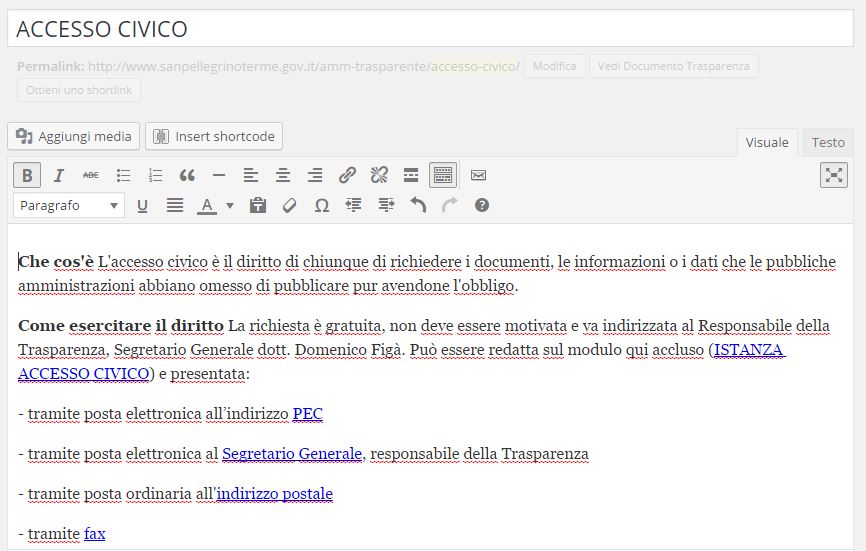Insert a numbered list
Screen dimensions: 866x551
click(x=155, y=176)
